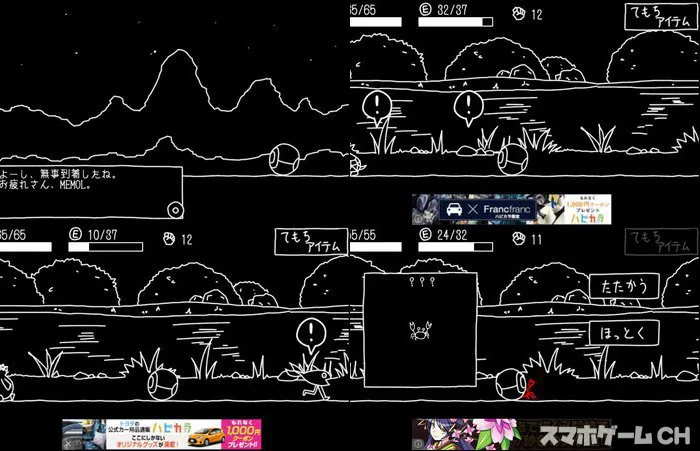Screen dimensions: 700x451
Task: Tap the ball character next to the red crab
Action: click(x=511, y=383)
